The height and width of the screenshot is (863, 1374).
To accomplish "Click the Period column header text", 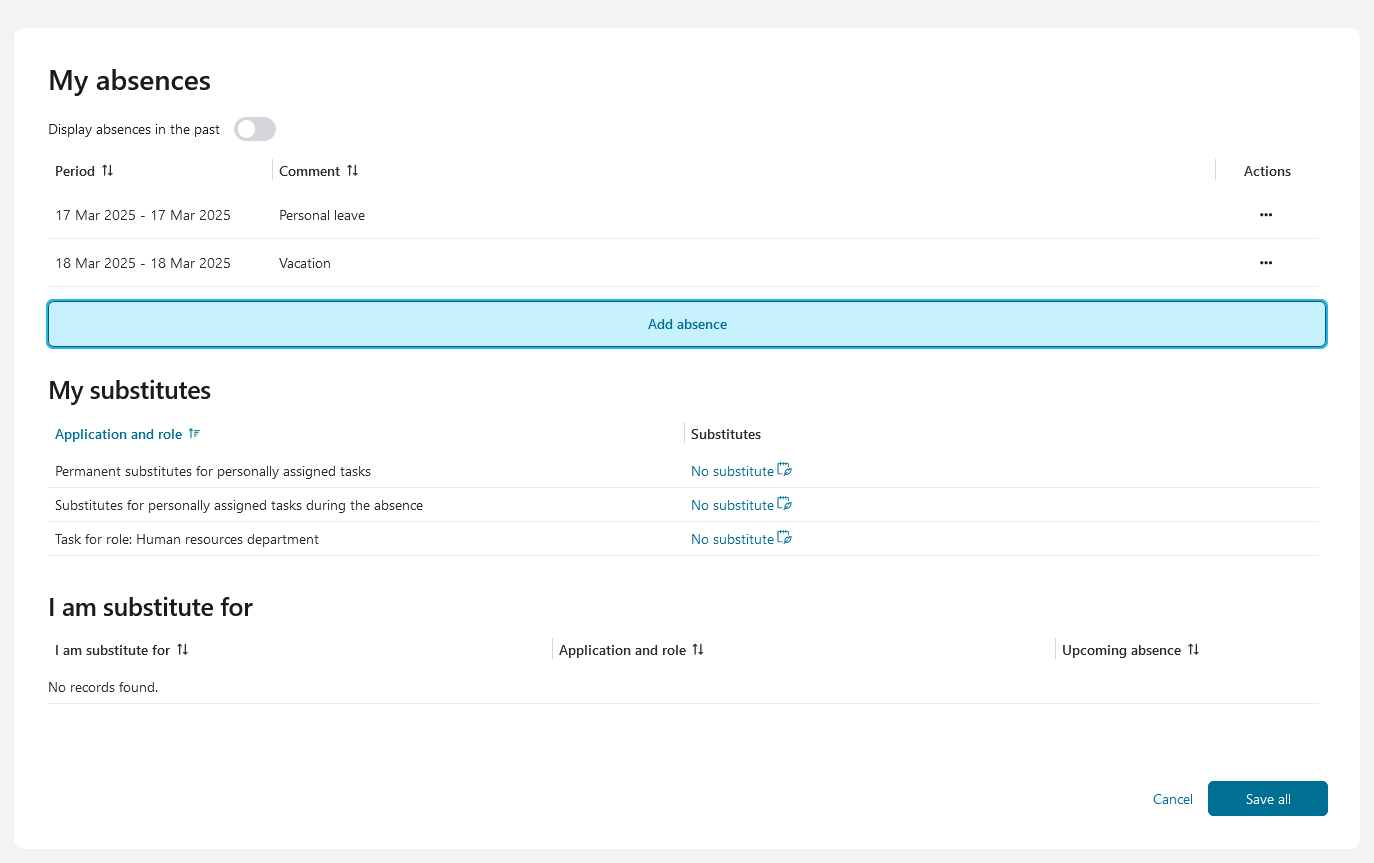I will tap(75, 171).
